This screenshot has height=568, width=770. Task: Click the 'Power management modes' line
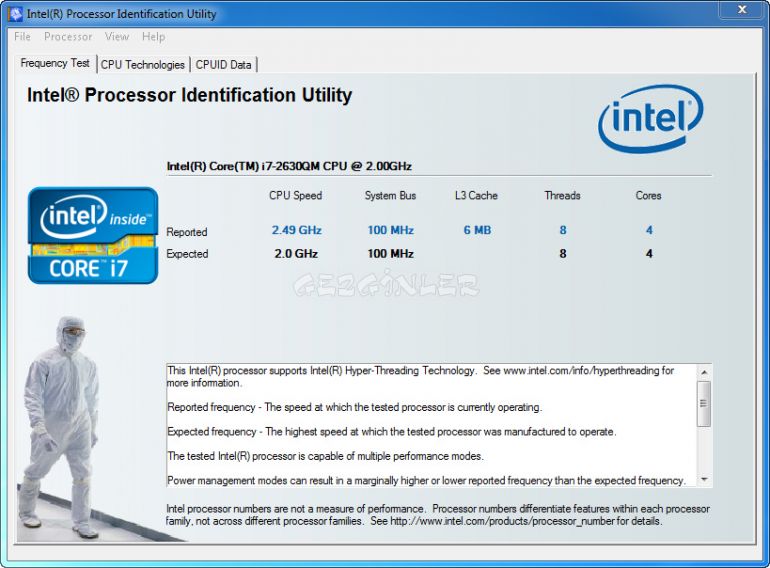[426, 481]
